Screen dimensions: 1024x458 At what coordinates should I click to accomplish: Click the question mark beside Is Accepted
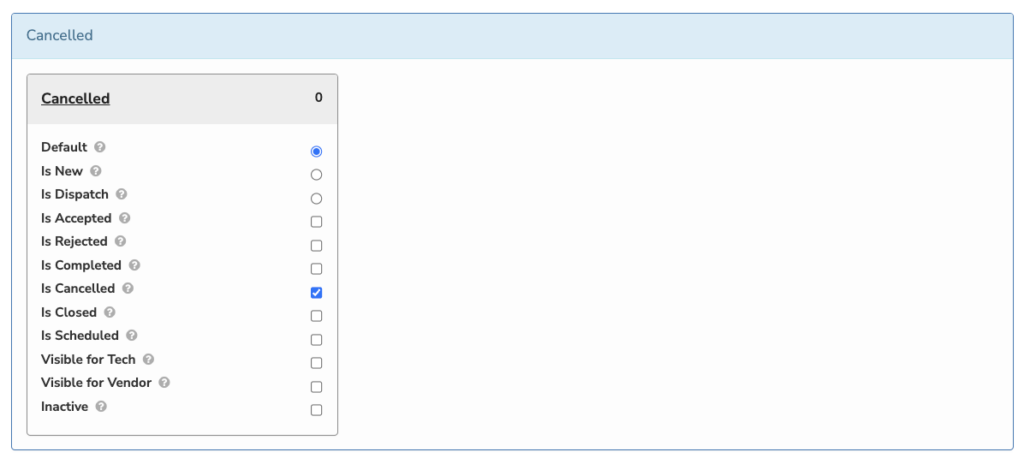[125, 218]
